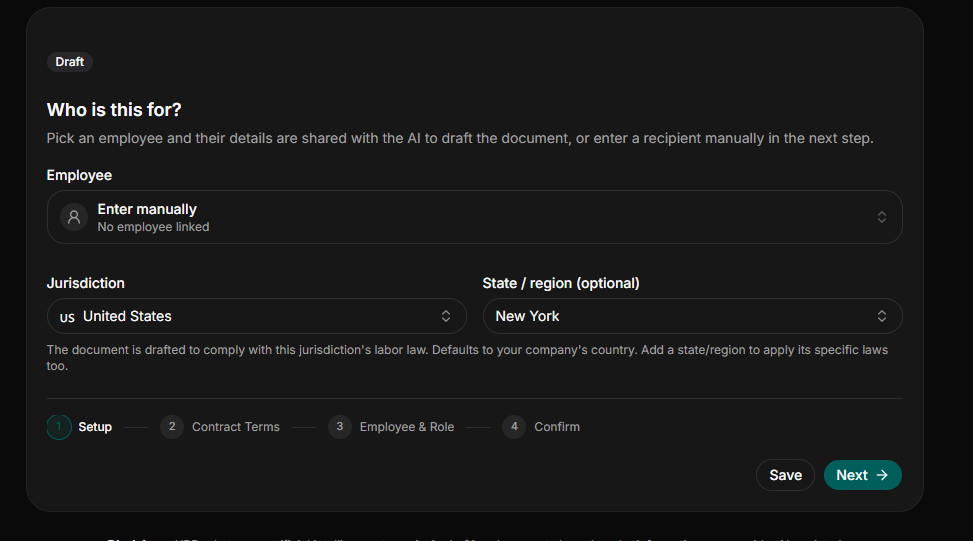
Task: Toggle the Jurisdiction field's chevron arrows
Action: point(446,316)
